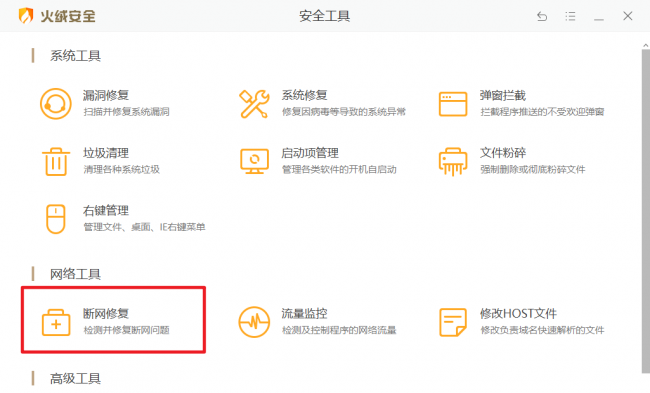Click the 系统修复 wrench and tools icon
The height and width of the screenshot is (393, 650).
tap(254, 104)
